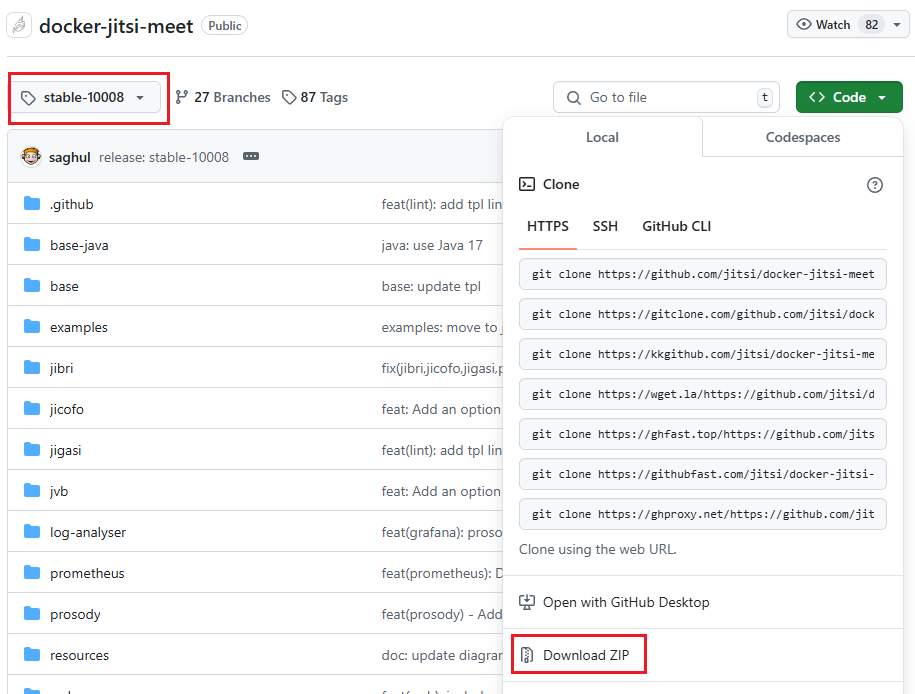Click the Go to file search field
The width and height of the screenshot is (915, 694).
666,97
